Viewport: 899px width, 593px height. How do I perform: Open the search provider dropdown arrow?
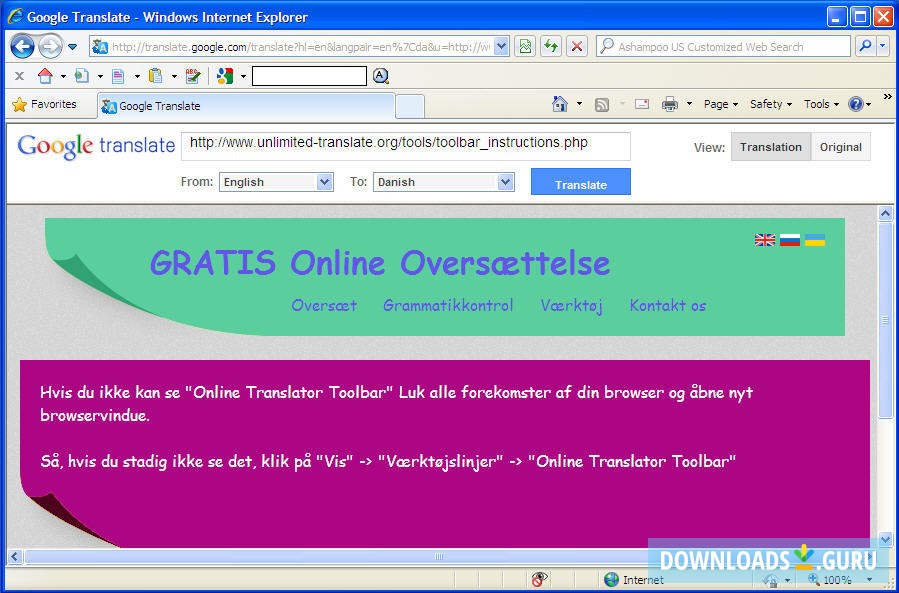click(884, 46)
